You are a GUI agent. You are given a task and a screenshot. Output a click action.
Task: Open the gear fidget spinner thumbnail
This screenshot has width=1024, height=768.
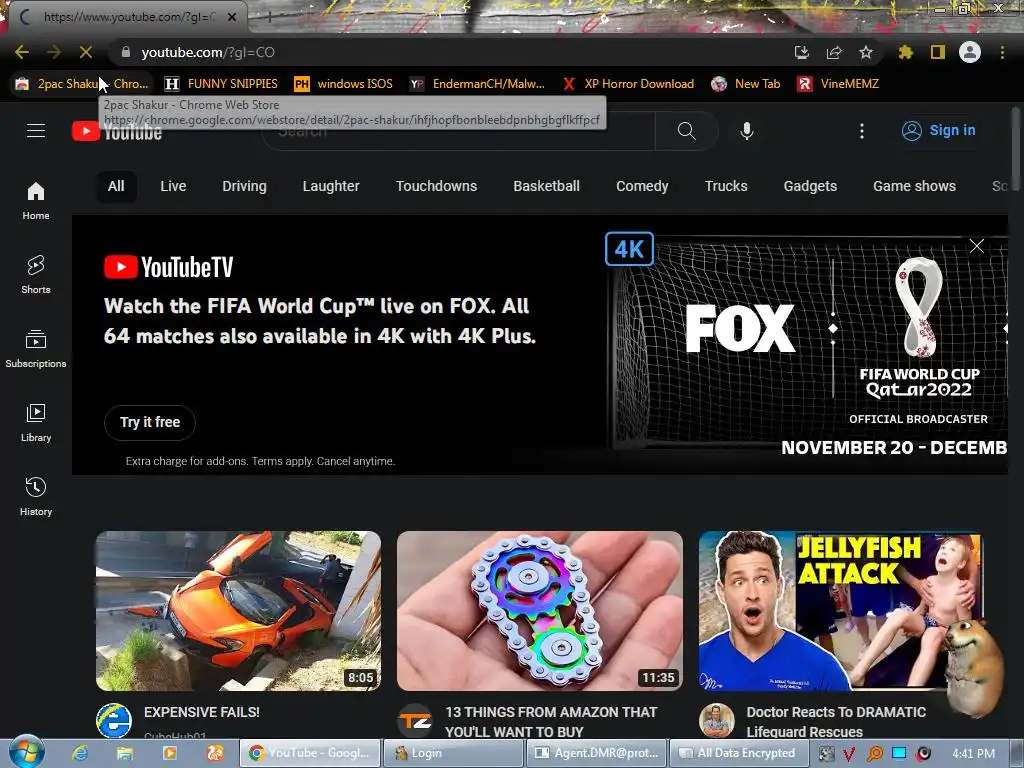(x=540, y=611)
